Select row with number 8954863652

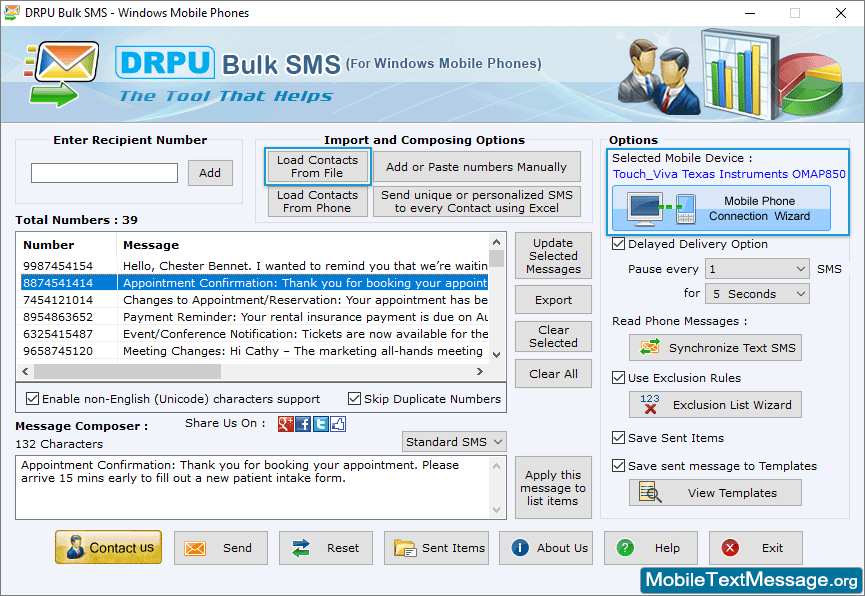(254, 317)
